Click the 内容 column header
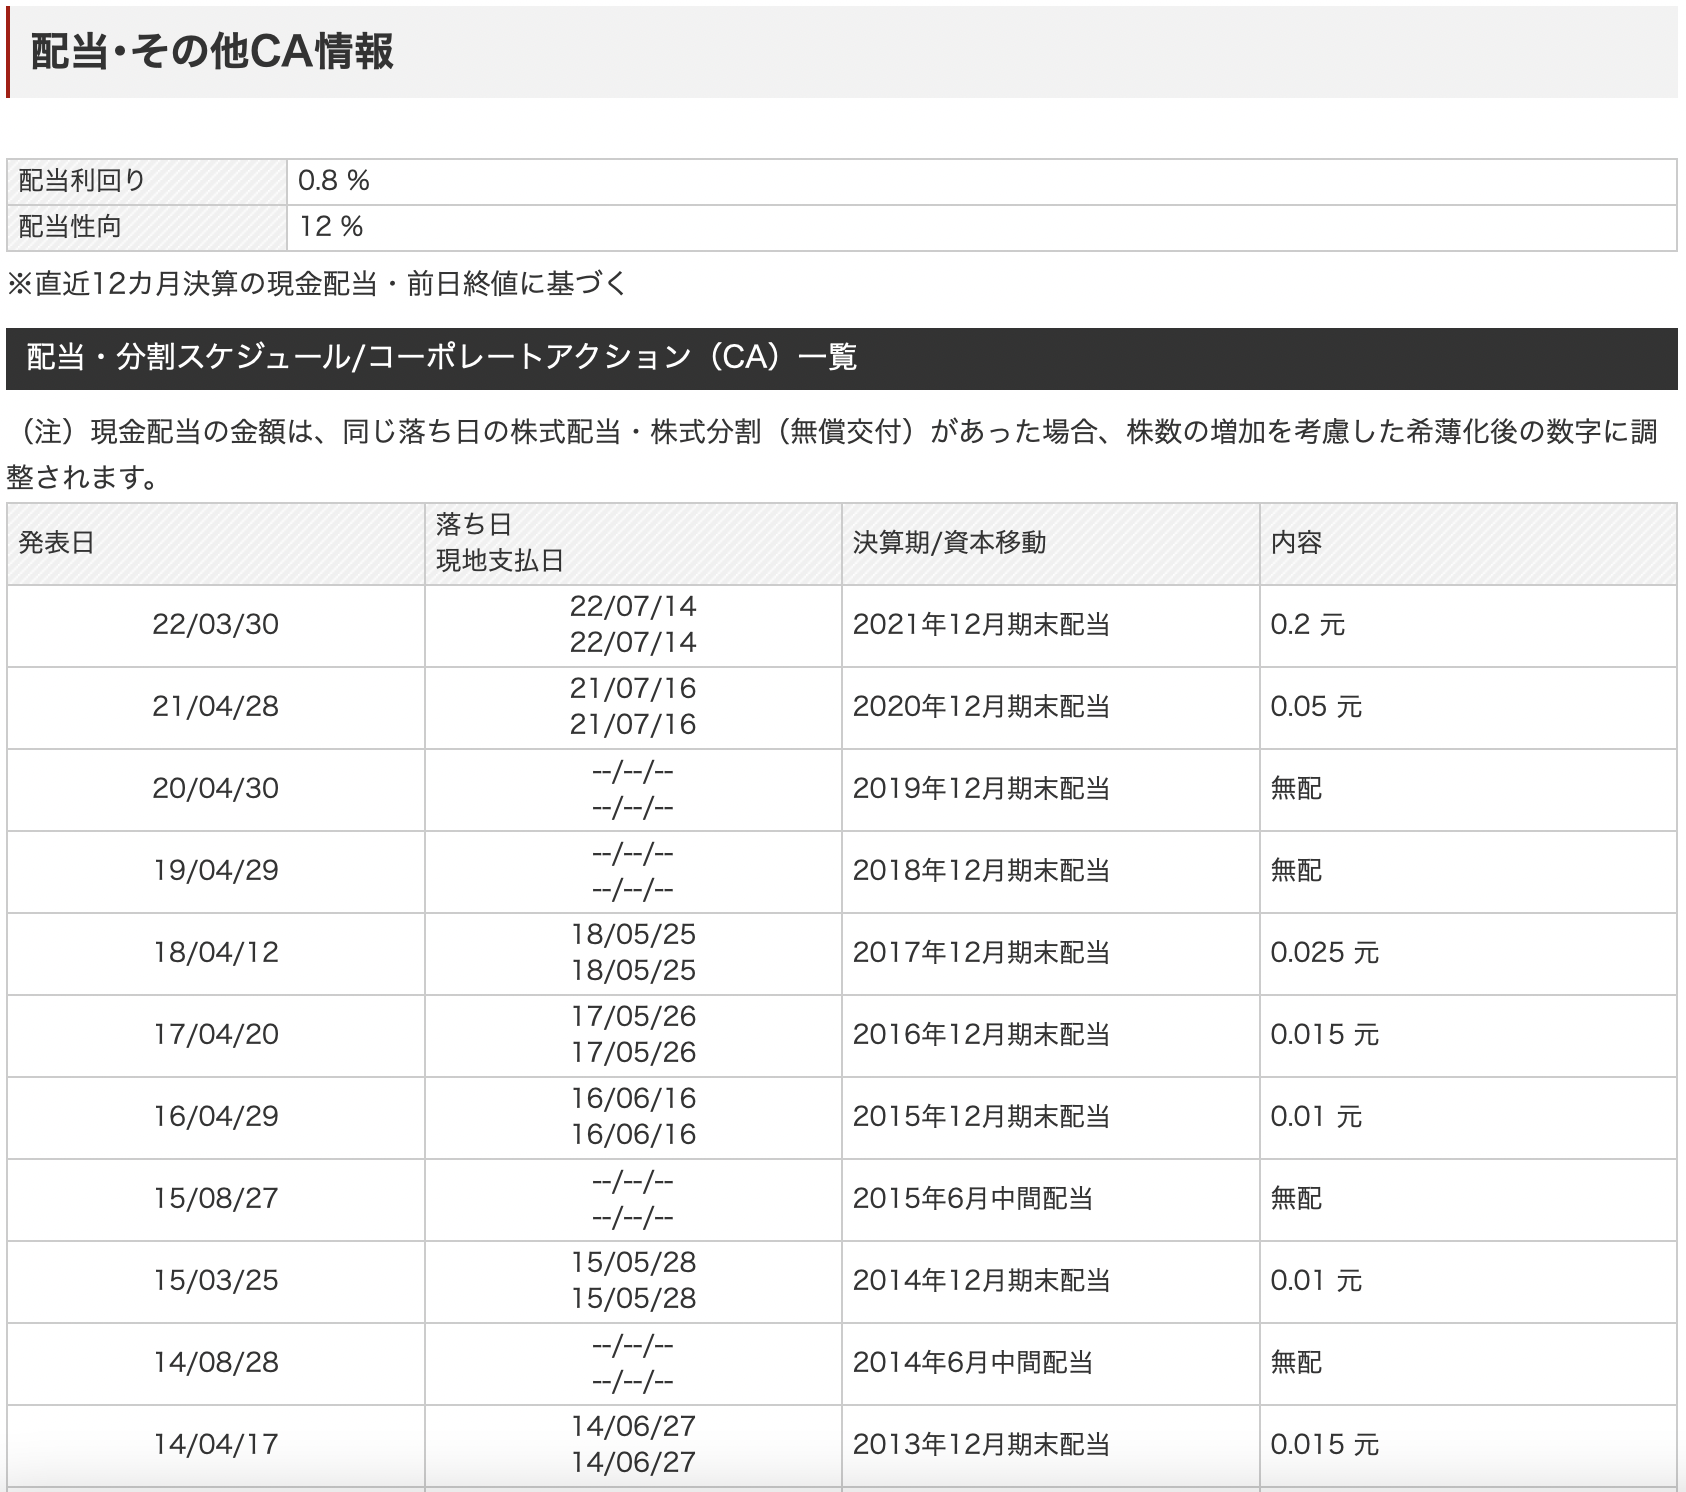1686x1492 pixels. [1468, 543]
